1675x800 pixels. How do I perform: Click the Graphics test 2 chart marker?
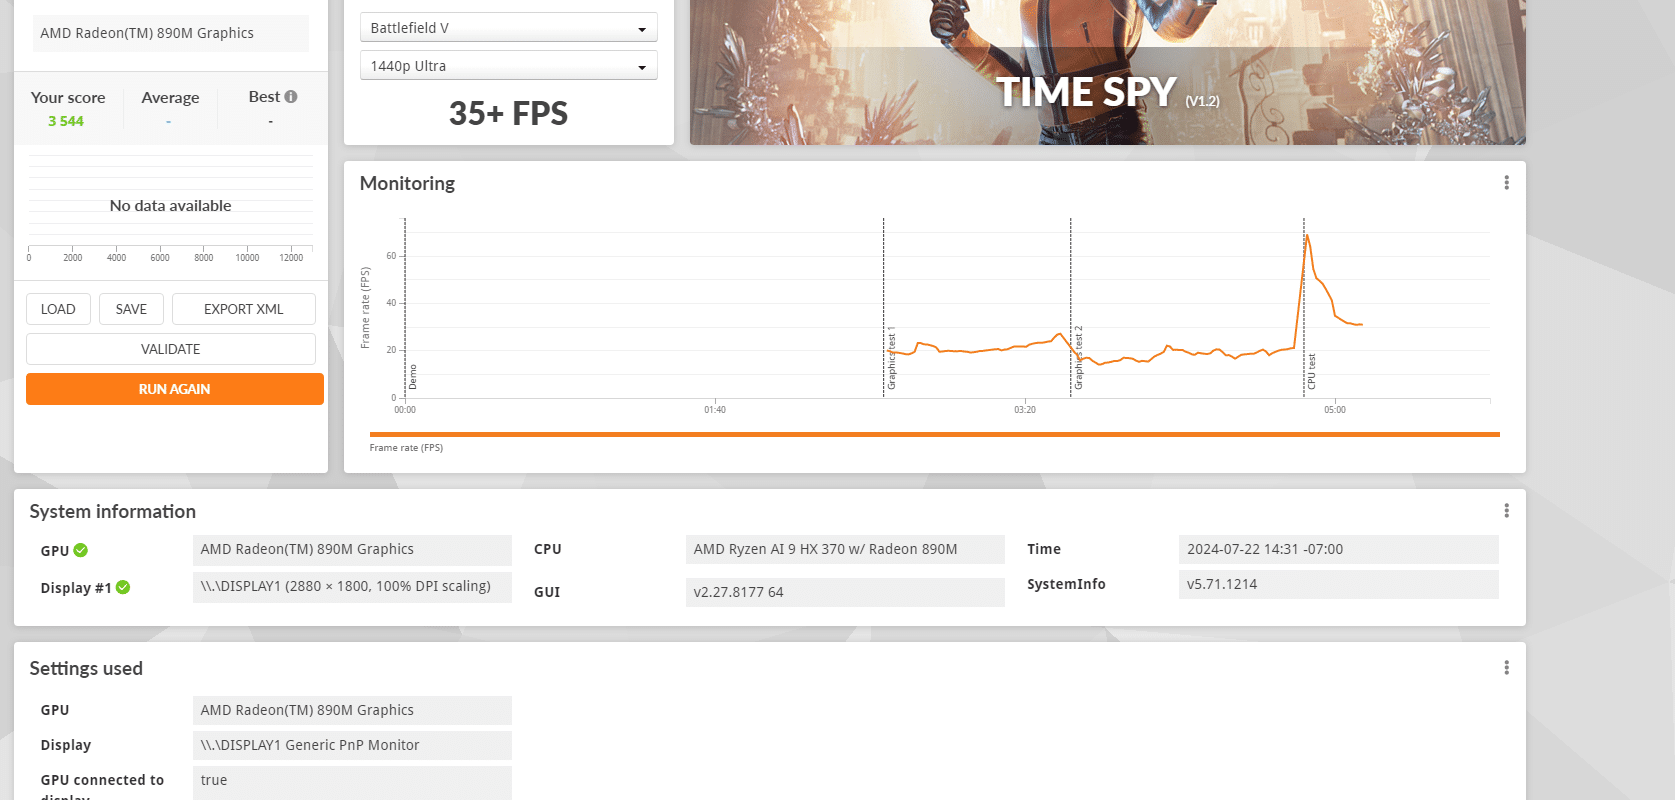1079,358
